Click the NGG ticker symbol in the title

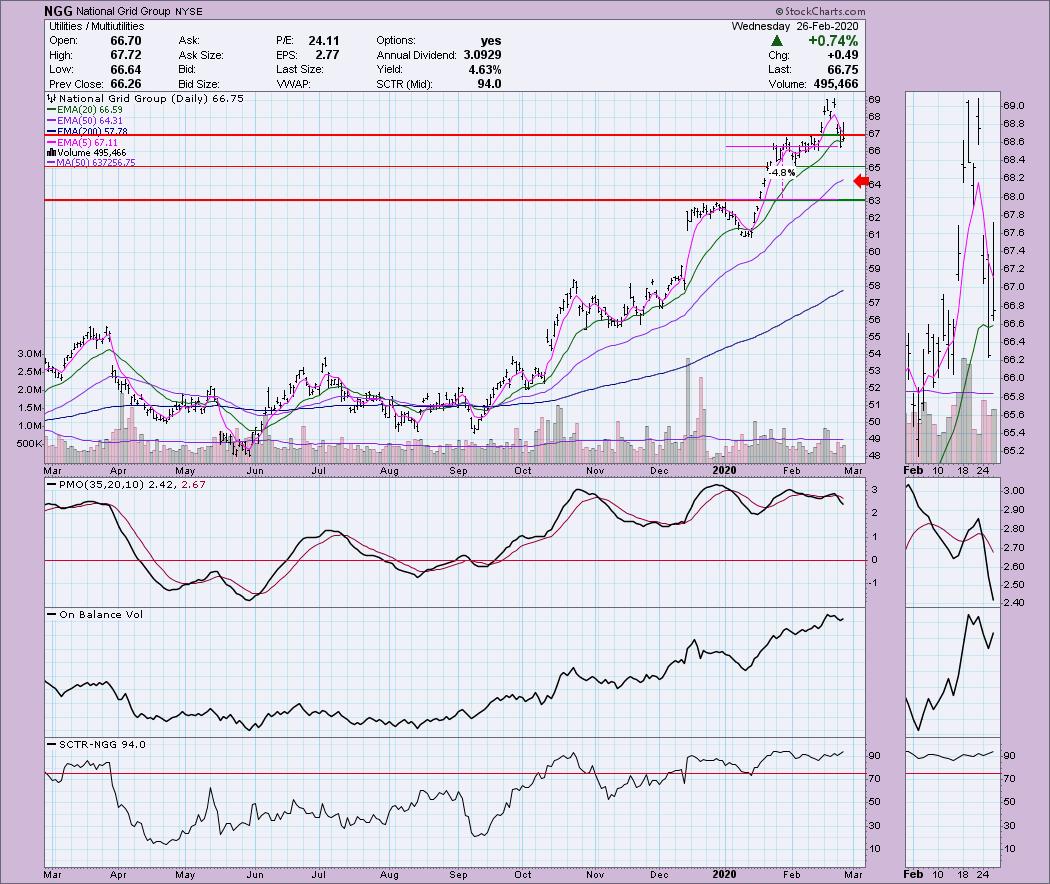(59, 11)
